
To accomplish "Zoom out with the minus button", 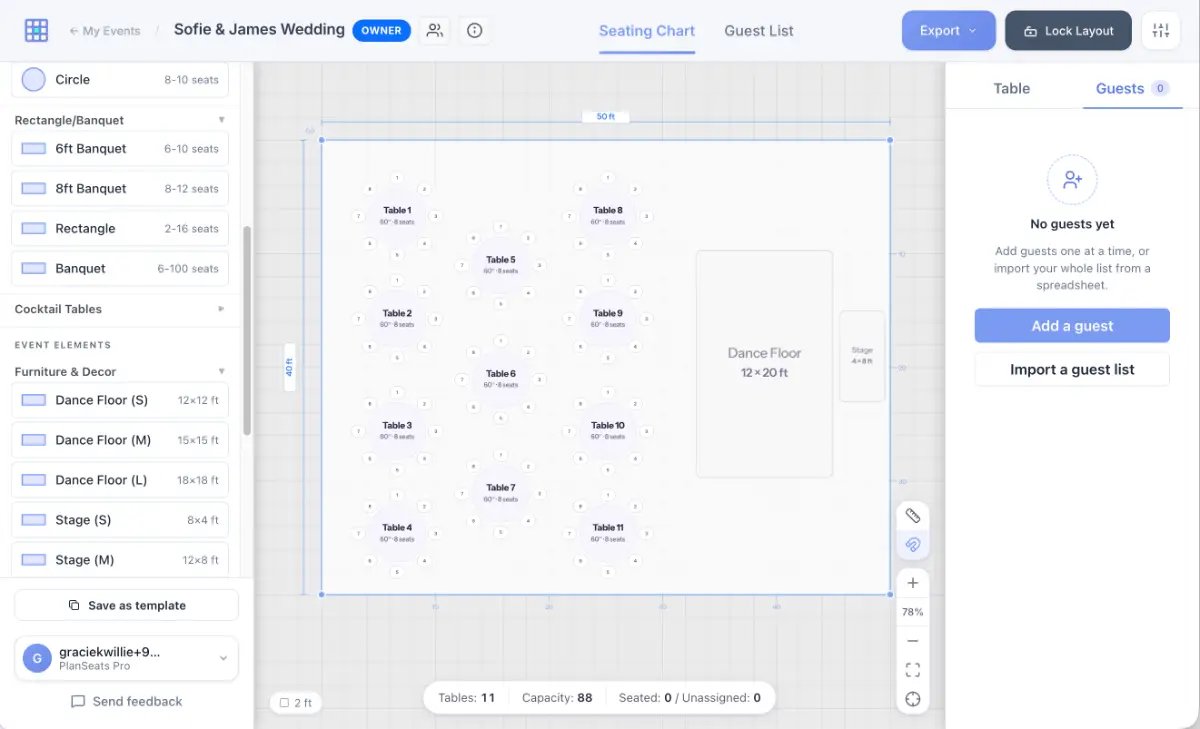I will pos(913,641).
